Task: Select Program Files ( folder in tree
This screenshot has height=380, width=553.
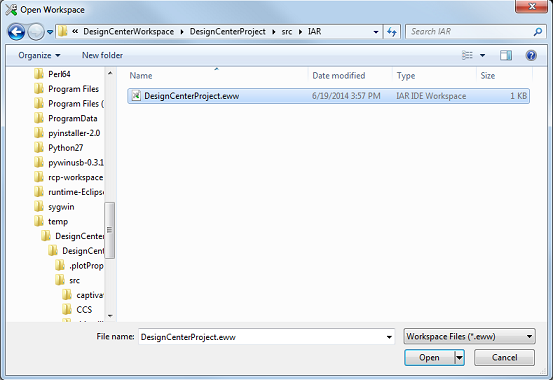Action: [76, 104]
